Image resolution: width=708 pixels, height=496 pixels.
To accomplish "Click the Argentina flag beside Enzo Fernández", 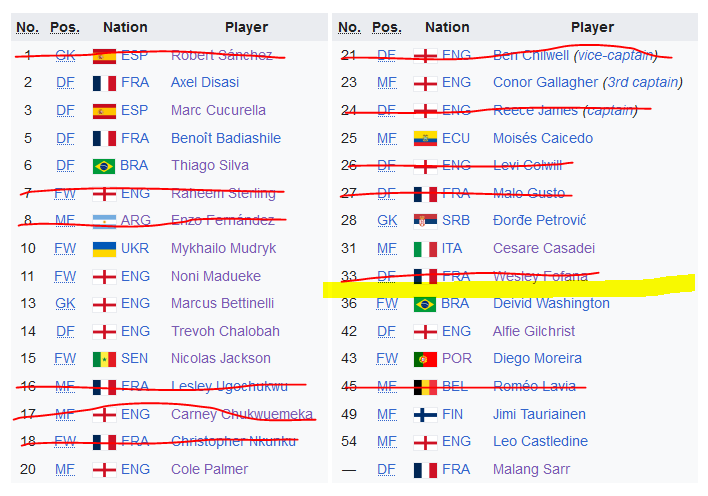I will [104, 221].
